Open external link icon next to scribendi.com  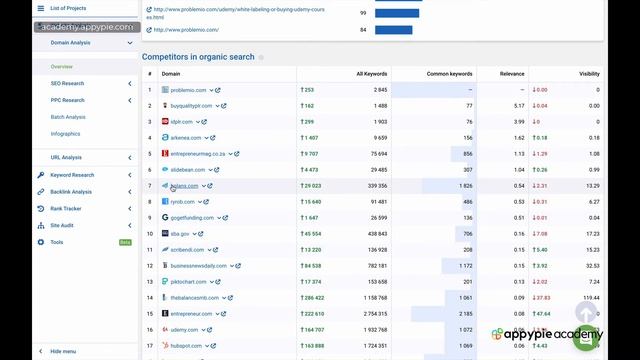[x=216, y=250]
